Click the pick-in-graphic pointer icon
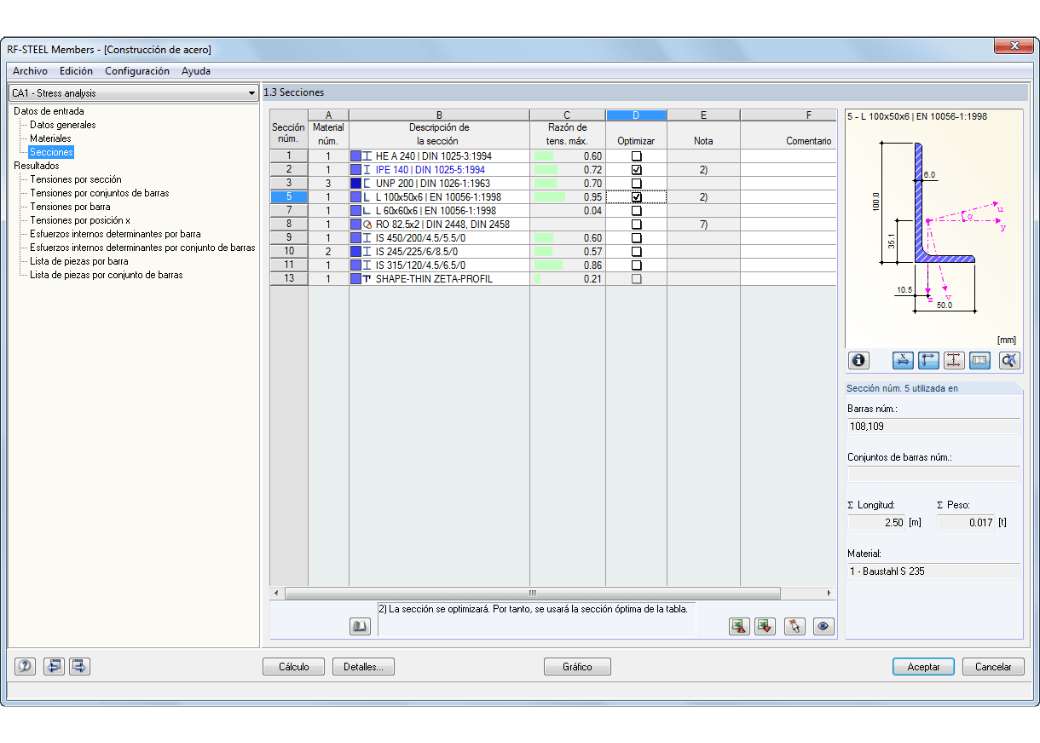Image resolution: width=1040 pixels, height=743 pixels. (795, 626)
